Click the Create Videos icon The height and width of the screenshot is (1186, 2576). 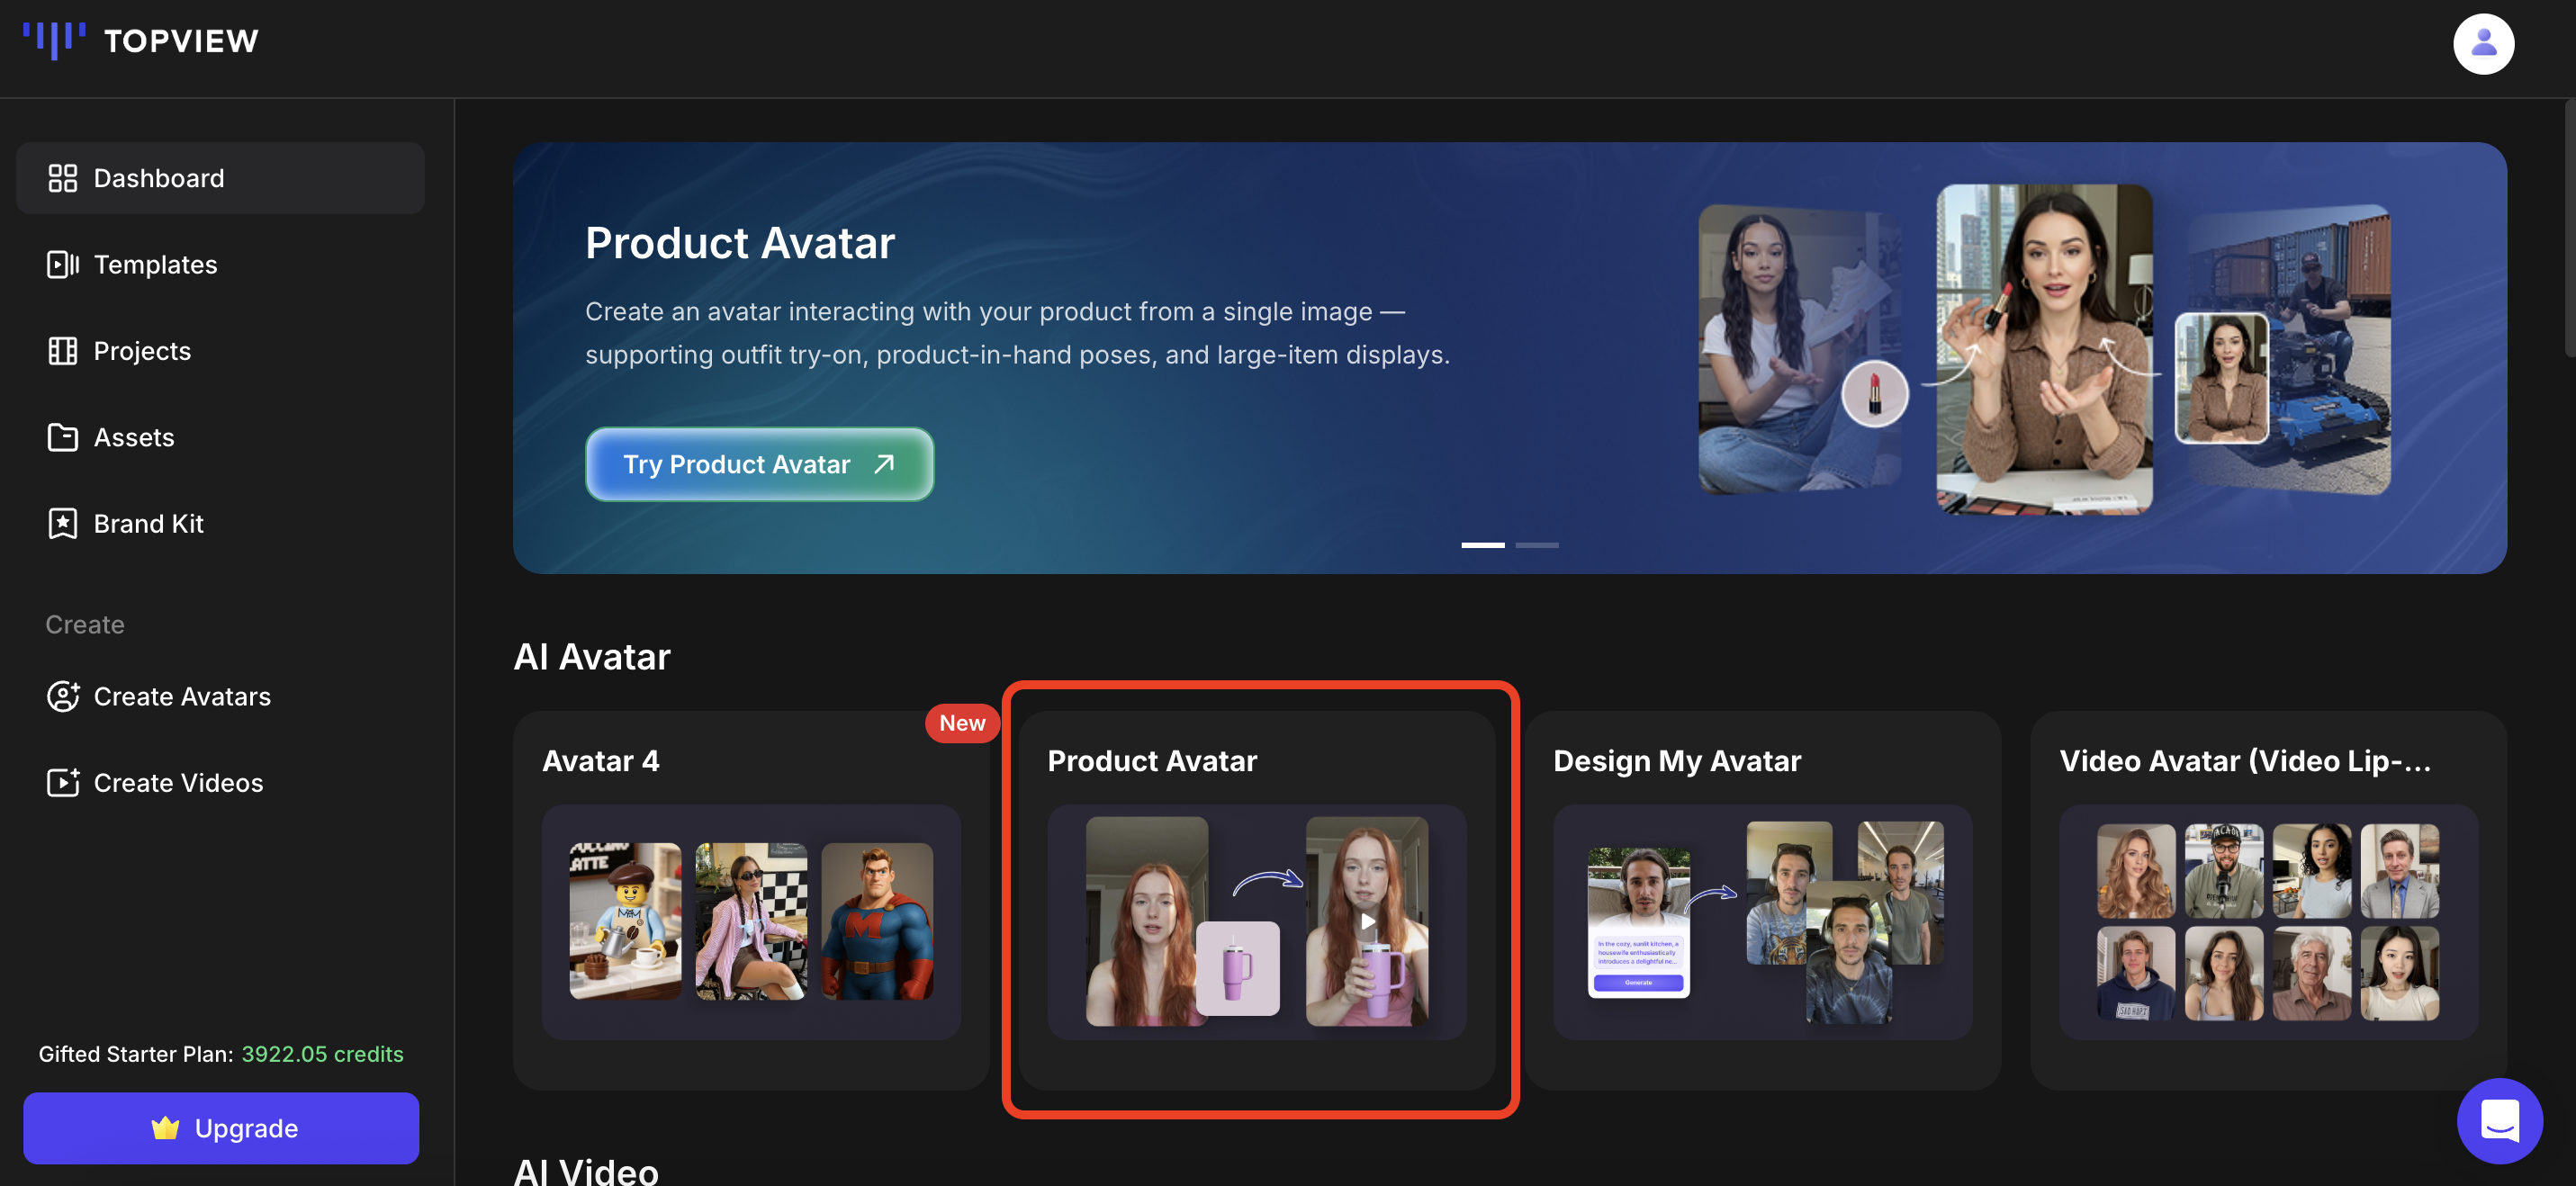(62, 782)
